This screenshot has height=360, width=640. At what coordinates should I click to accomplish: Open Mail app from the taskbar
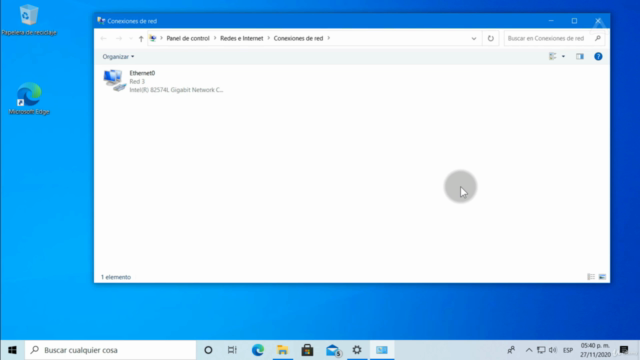click(x=333, y=350)
